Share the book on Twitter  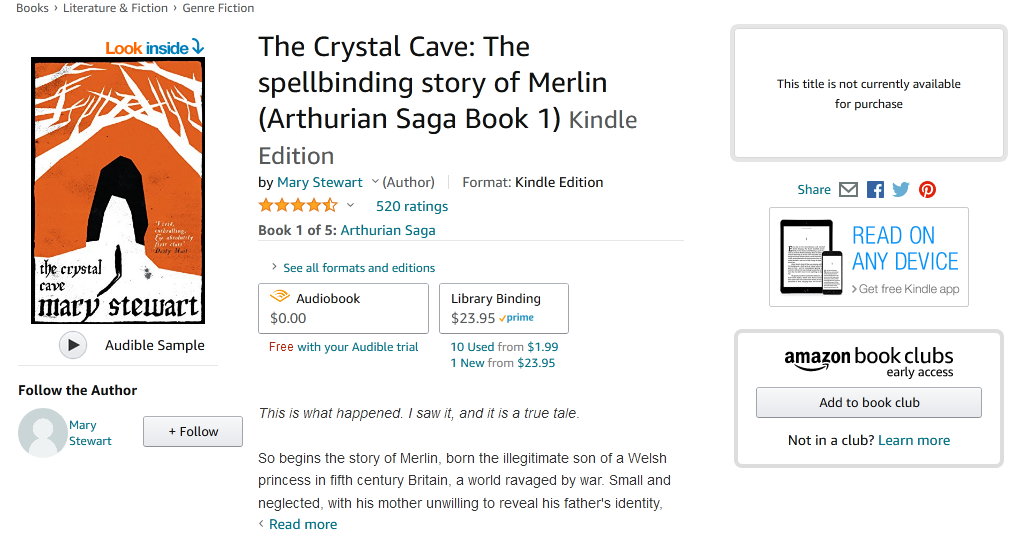901,189
